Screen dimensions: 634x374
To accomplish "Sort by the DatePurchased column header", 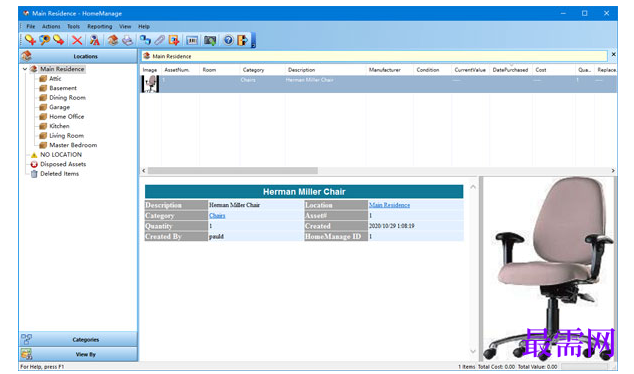I will coord(511,70).
